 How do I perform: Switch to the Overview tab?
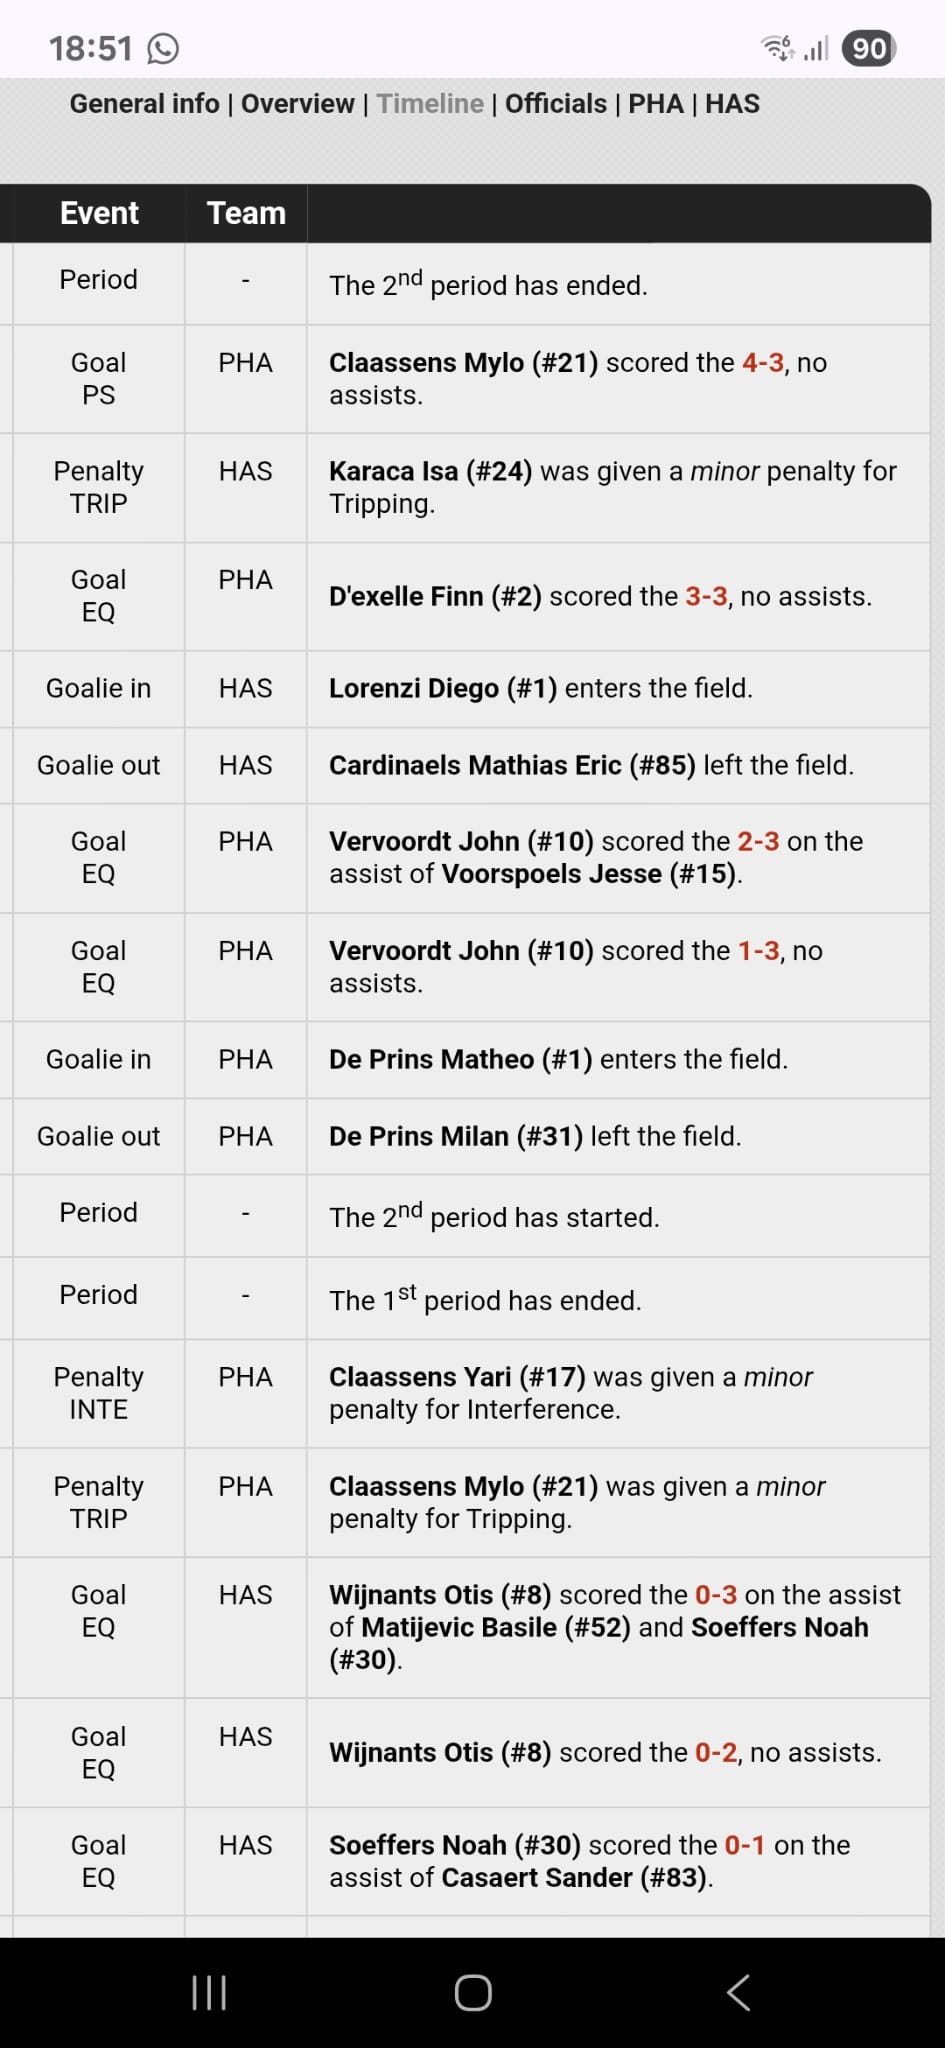[298, 104]
